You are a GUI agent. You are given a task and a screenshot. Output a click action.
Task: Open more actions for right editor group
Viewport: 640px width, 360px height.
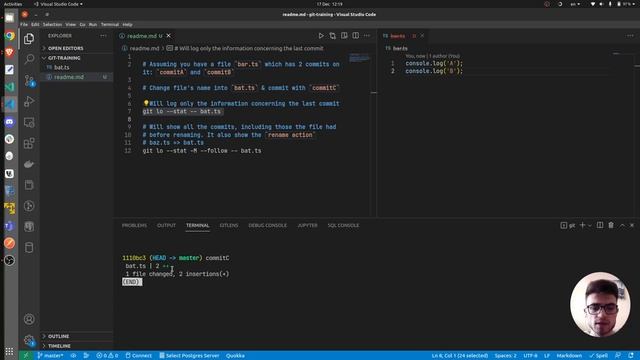(x=630, y=36)
